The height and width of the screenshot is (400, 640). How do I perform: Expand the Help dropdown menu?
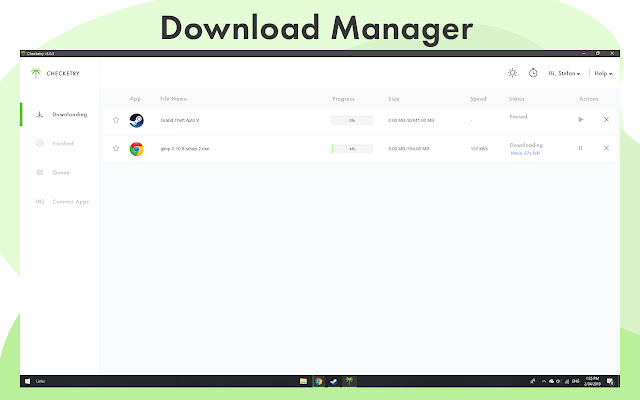603,73
